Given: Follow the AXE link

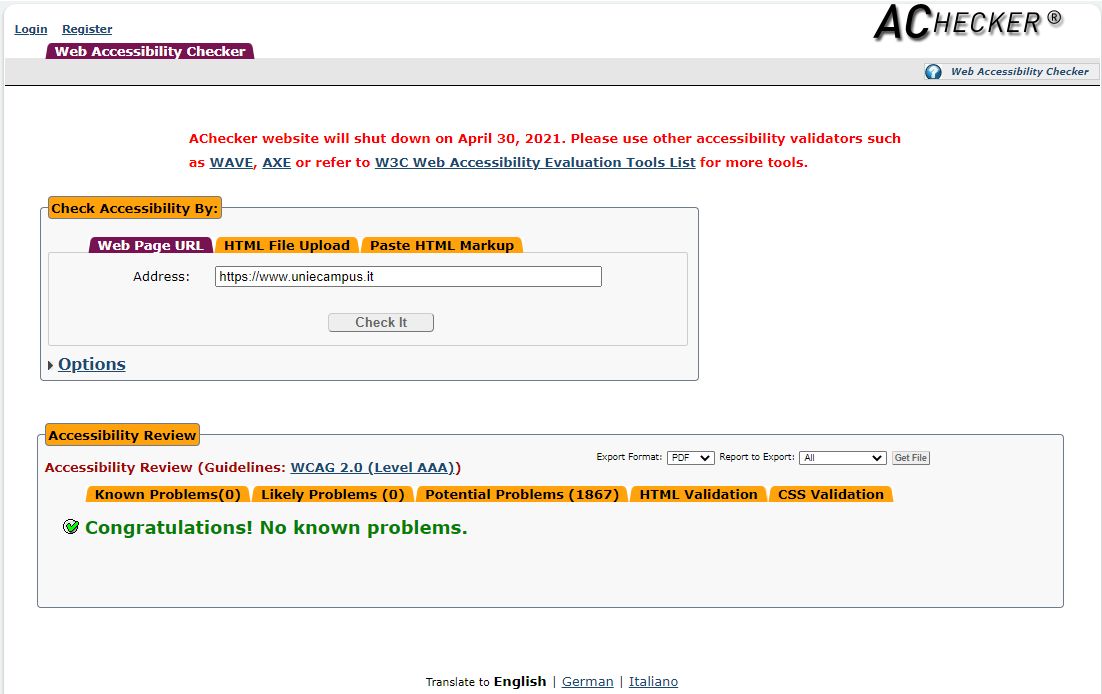Looking at the screenshot, I should click(x=277, y=162).
